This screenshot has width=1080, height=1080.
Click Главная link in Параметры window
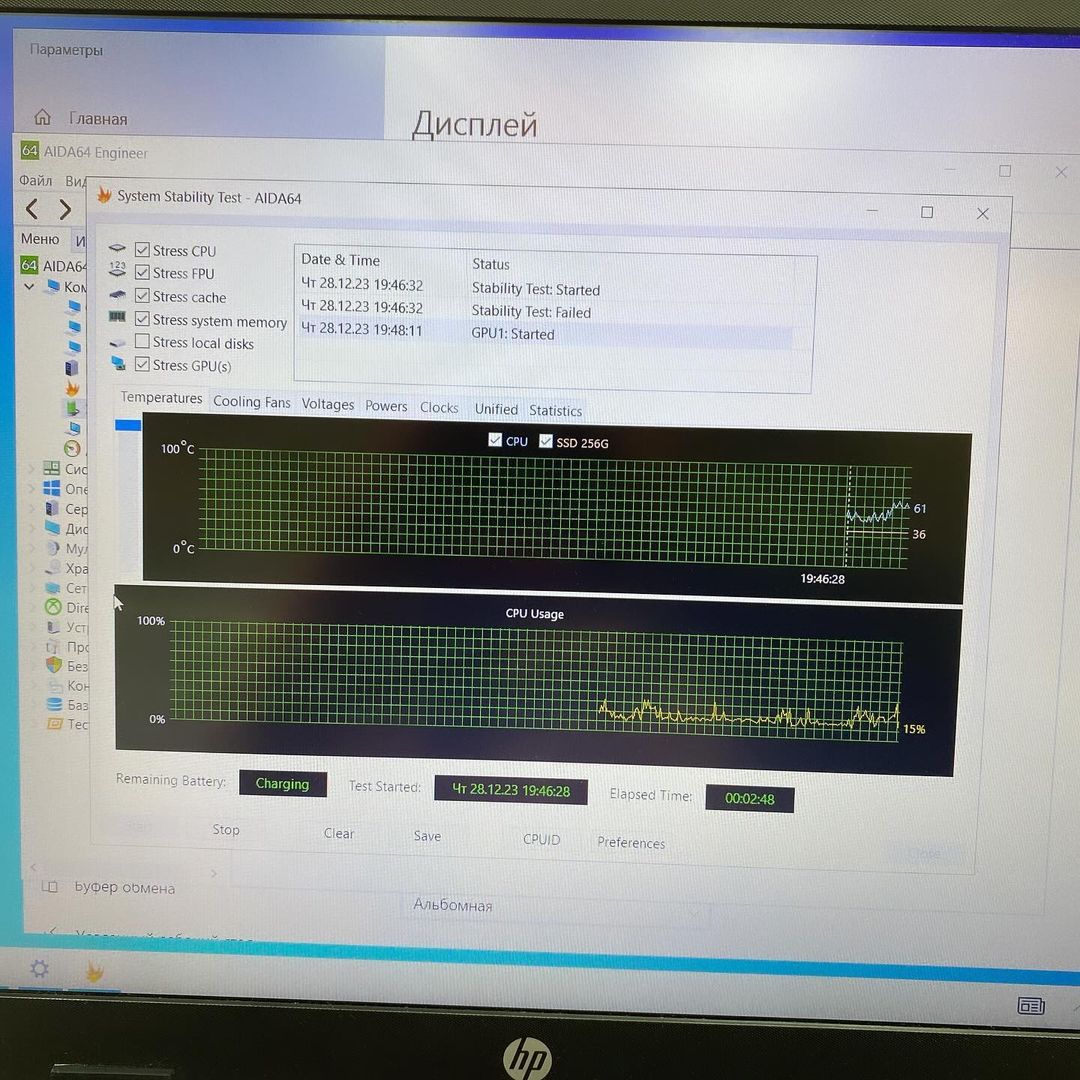coord(98,119)
